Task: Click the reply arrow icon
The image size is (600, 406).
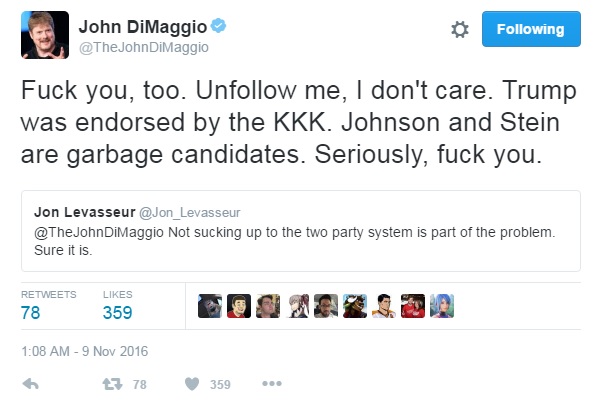Action: pos(31,383)
